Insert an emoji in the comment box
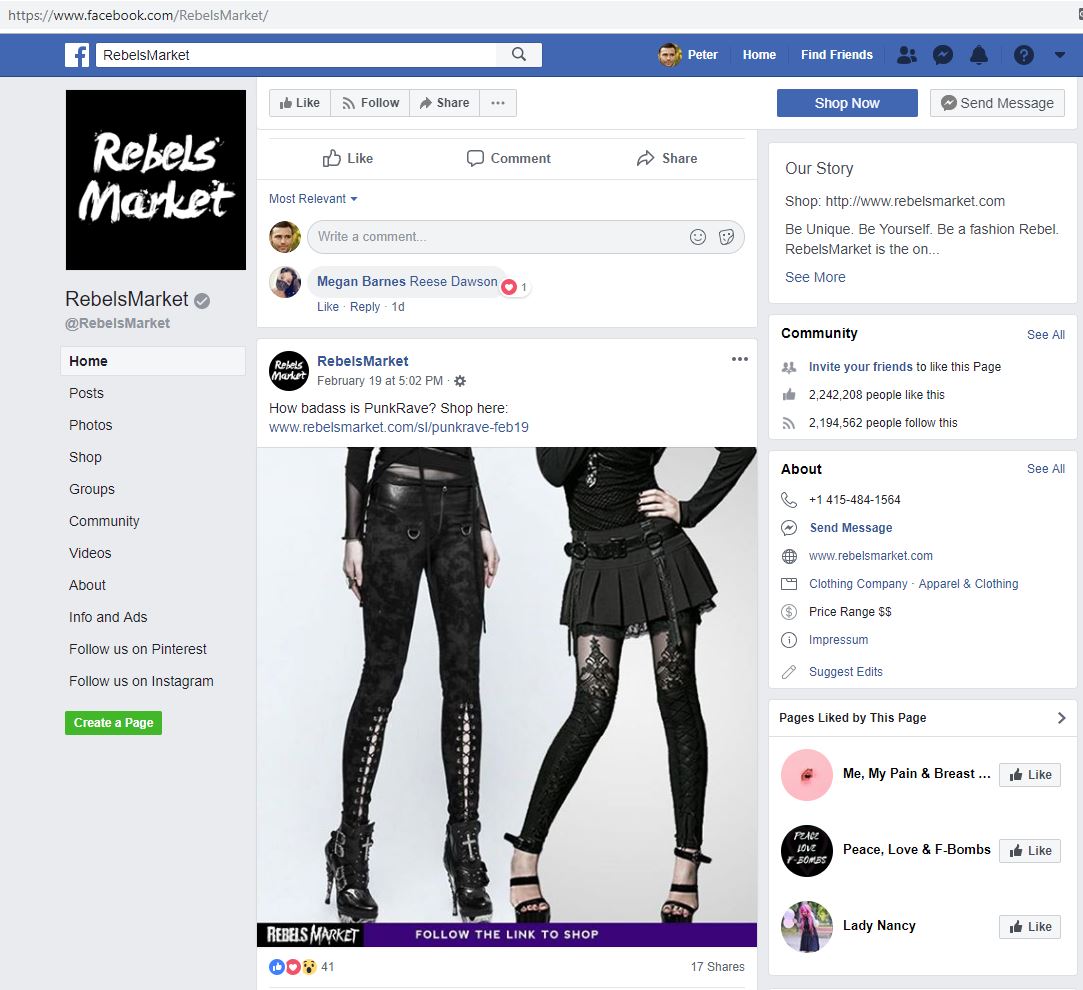 pyautogui.click(x=697, y=237)
